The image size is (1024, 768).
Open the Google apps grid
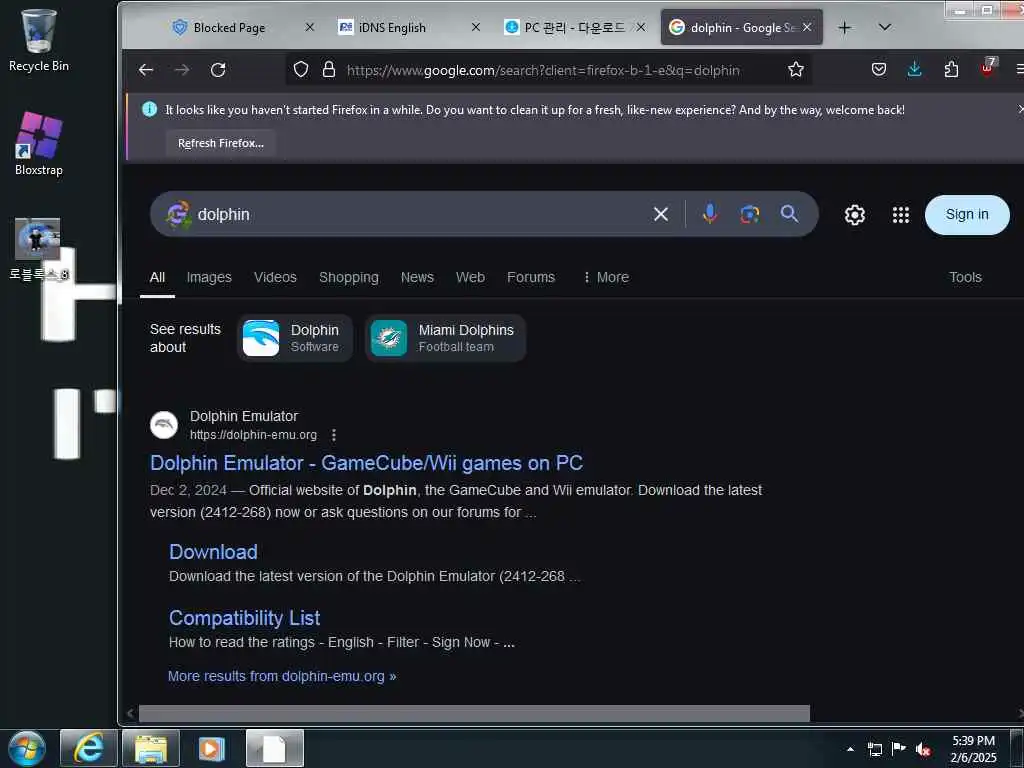click(x=901, y=215)
